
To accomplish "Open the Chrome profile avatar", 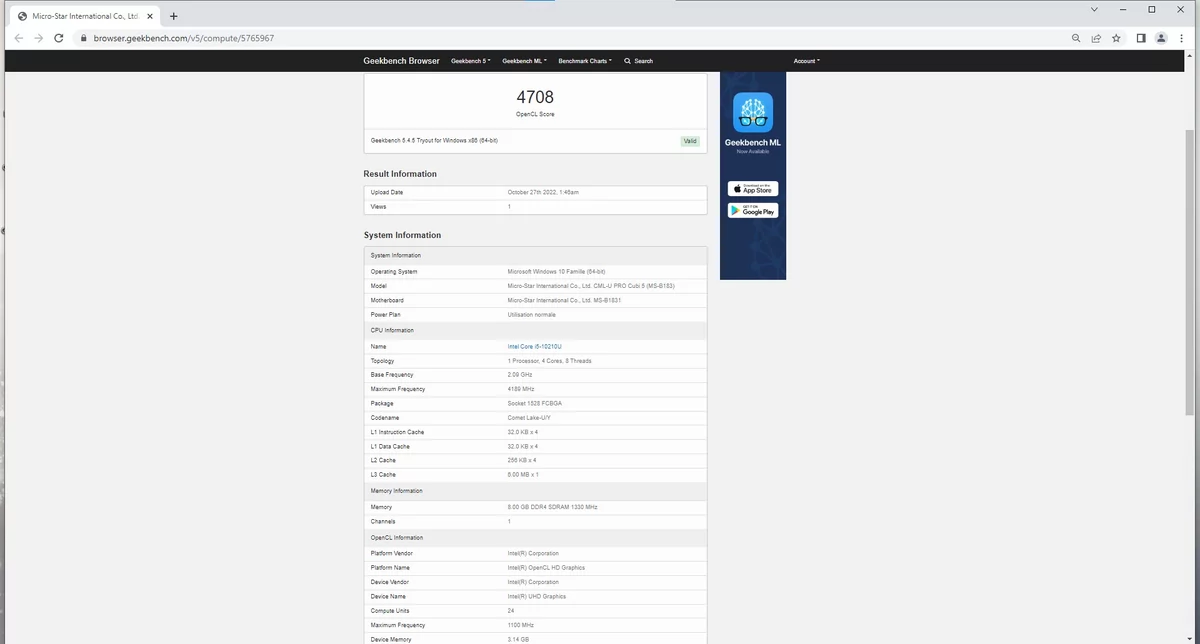I will click(1161, 38).
